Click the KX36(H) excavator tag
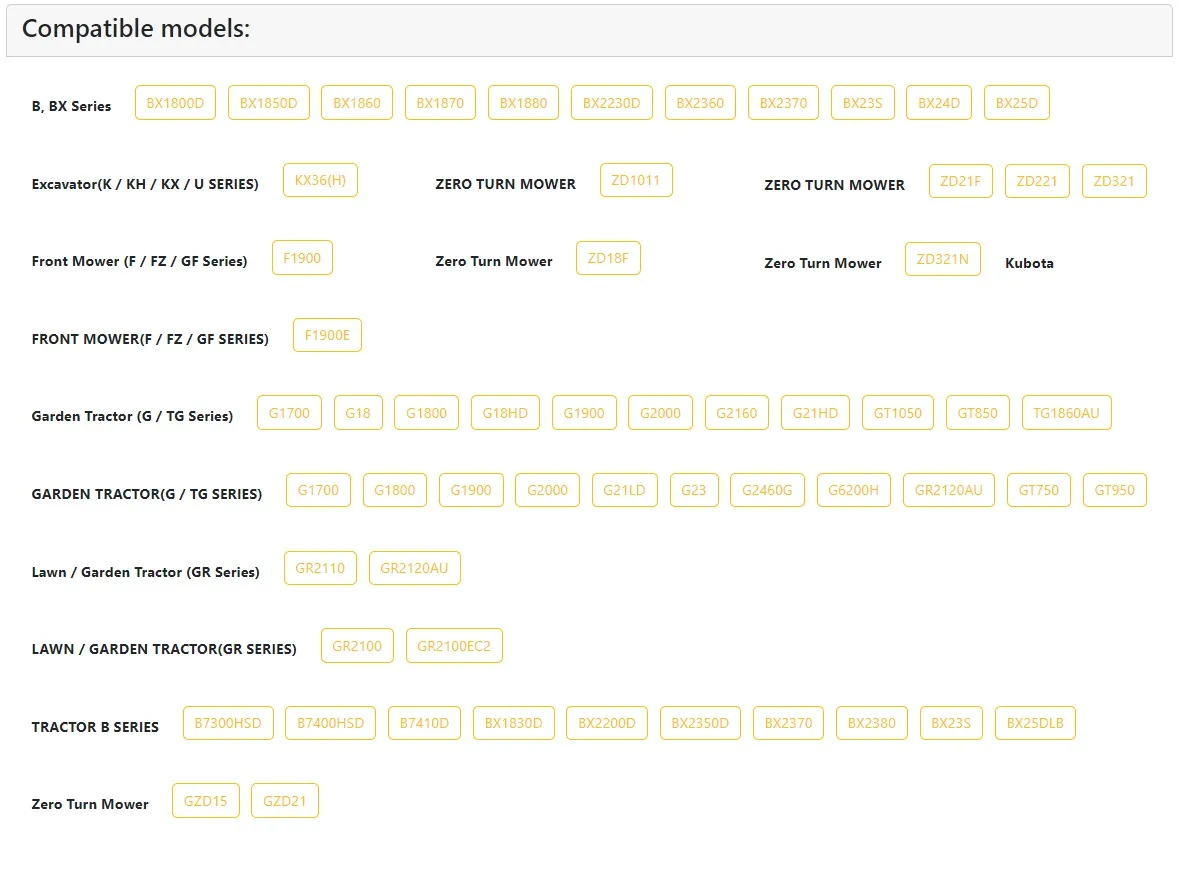This screenshot has height=869, width=1179. coord(320,180)
